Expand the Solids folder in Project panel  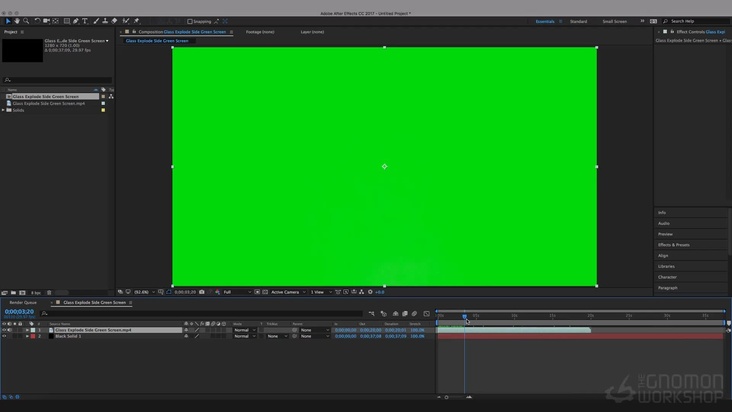coord(4,110)
